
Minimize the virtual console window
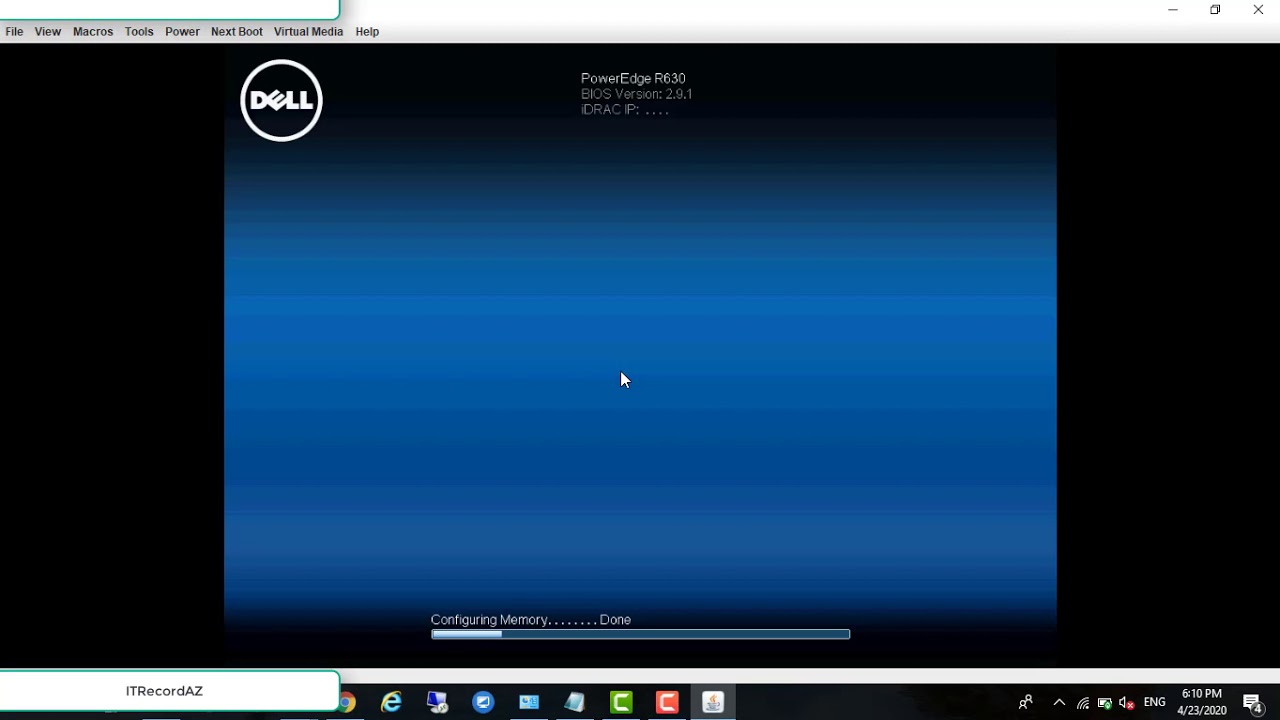coord(1173,10)
